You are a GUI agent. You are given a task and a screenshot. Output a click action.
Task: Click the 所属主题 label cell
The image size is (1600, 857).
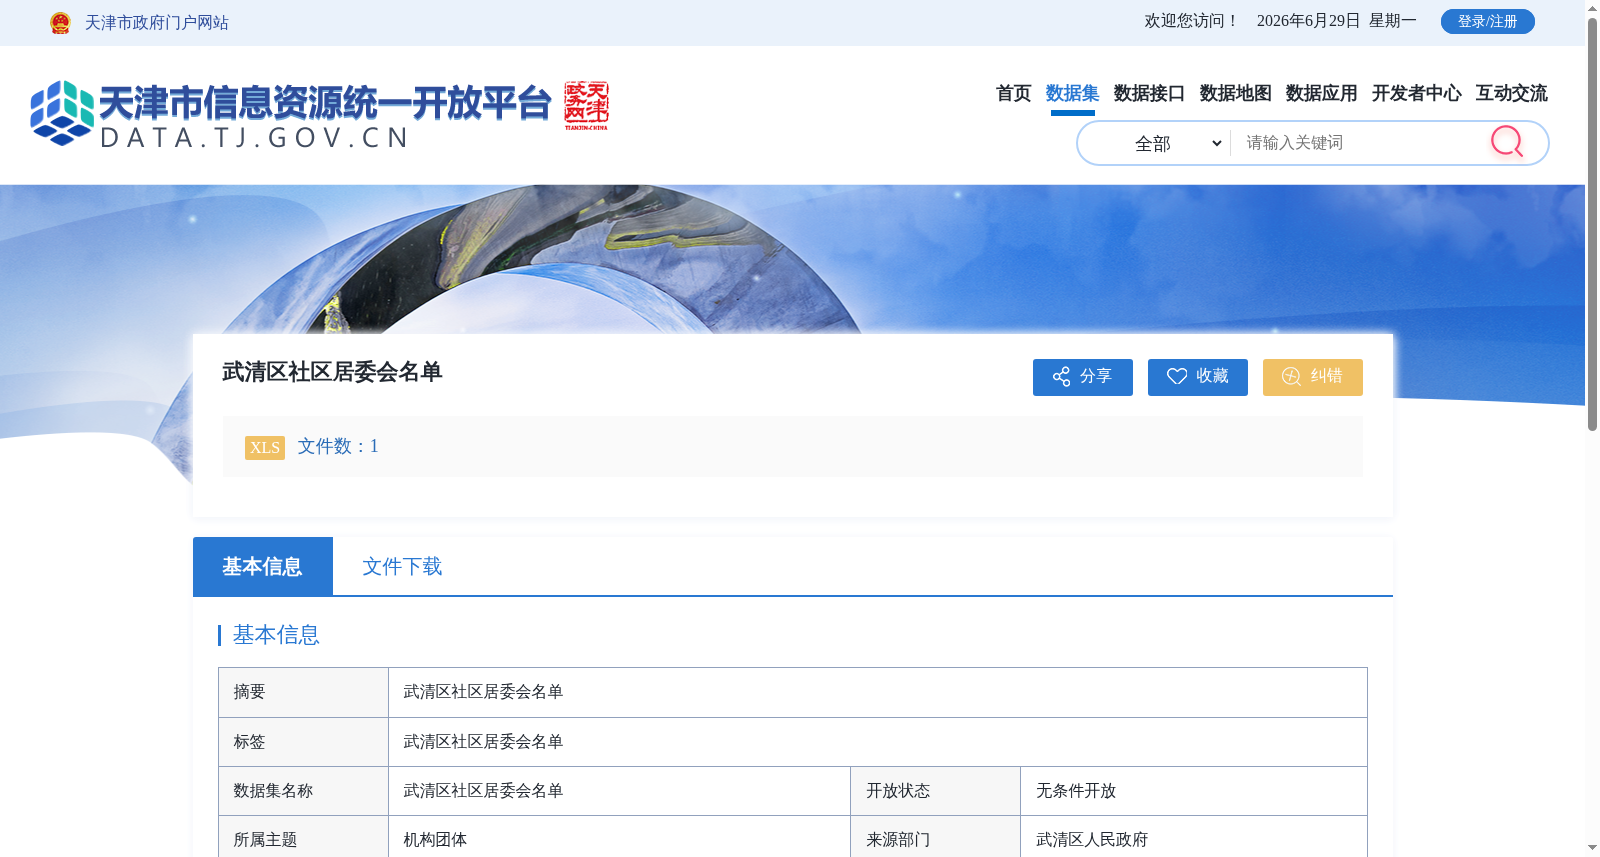(x=303, y=838)
